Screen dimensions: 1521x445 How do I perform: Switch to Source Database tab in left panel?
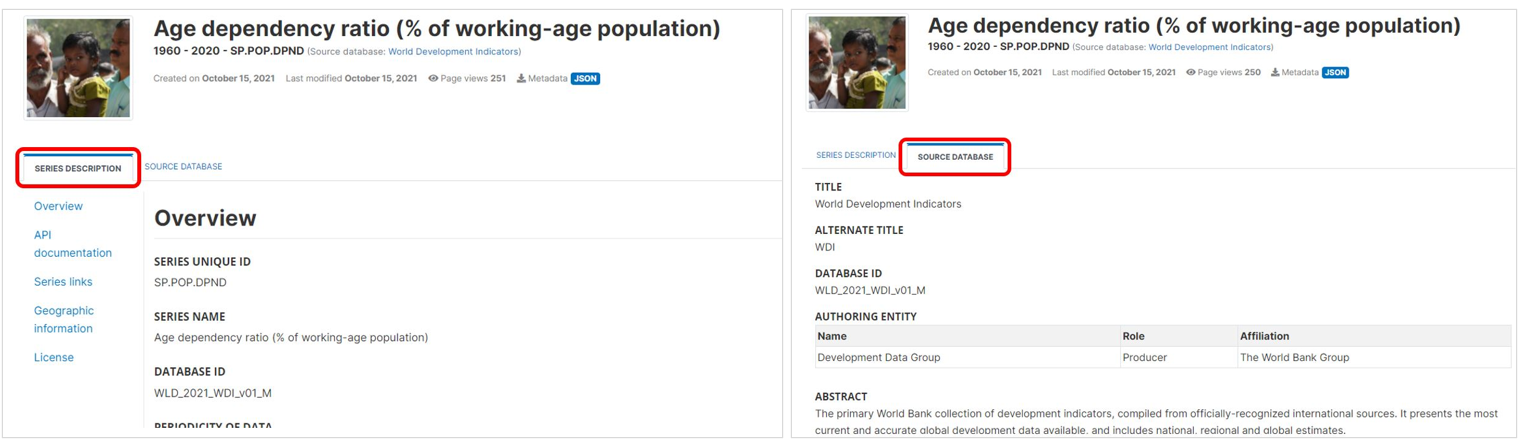point(183,167)
